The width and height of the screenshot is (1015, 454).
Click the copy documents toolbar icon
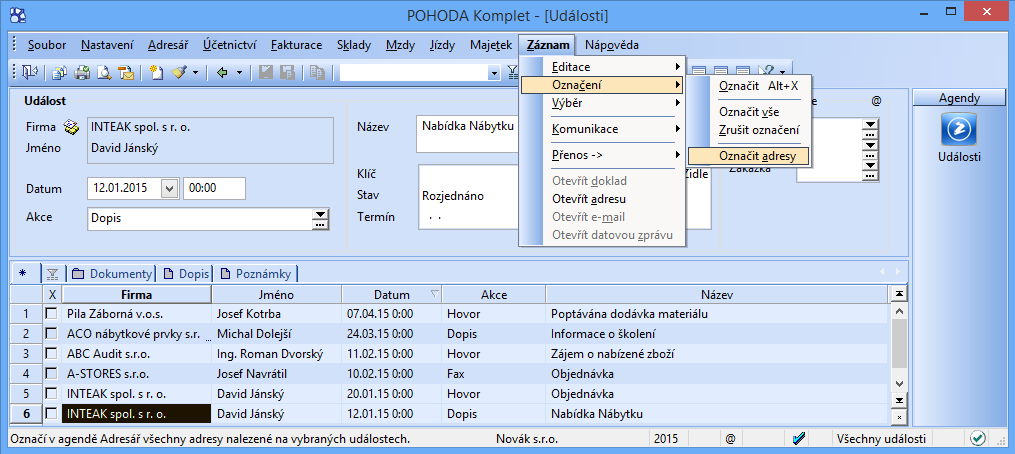point(60,73)
